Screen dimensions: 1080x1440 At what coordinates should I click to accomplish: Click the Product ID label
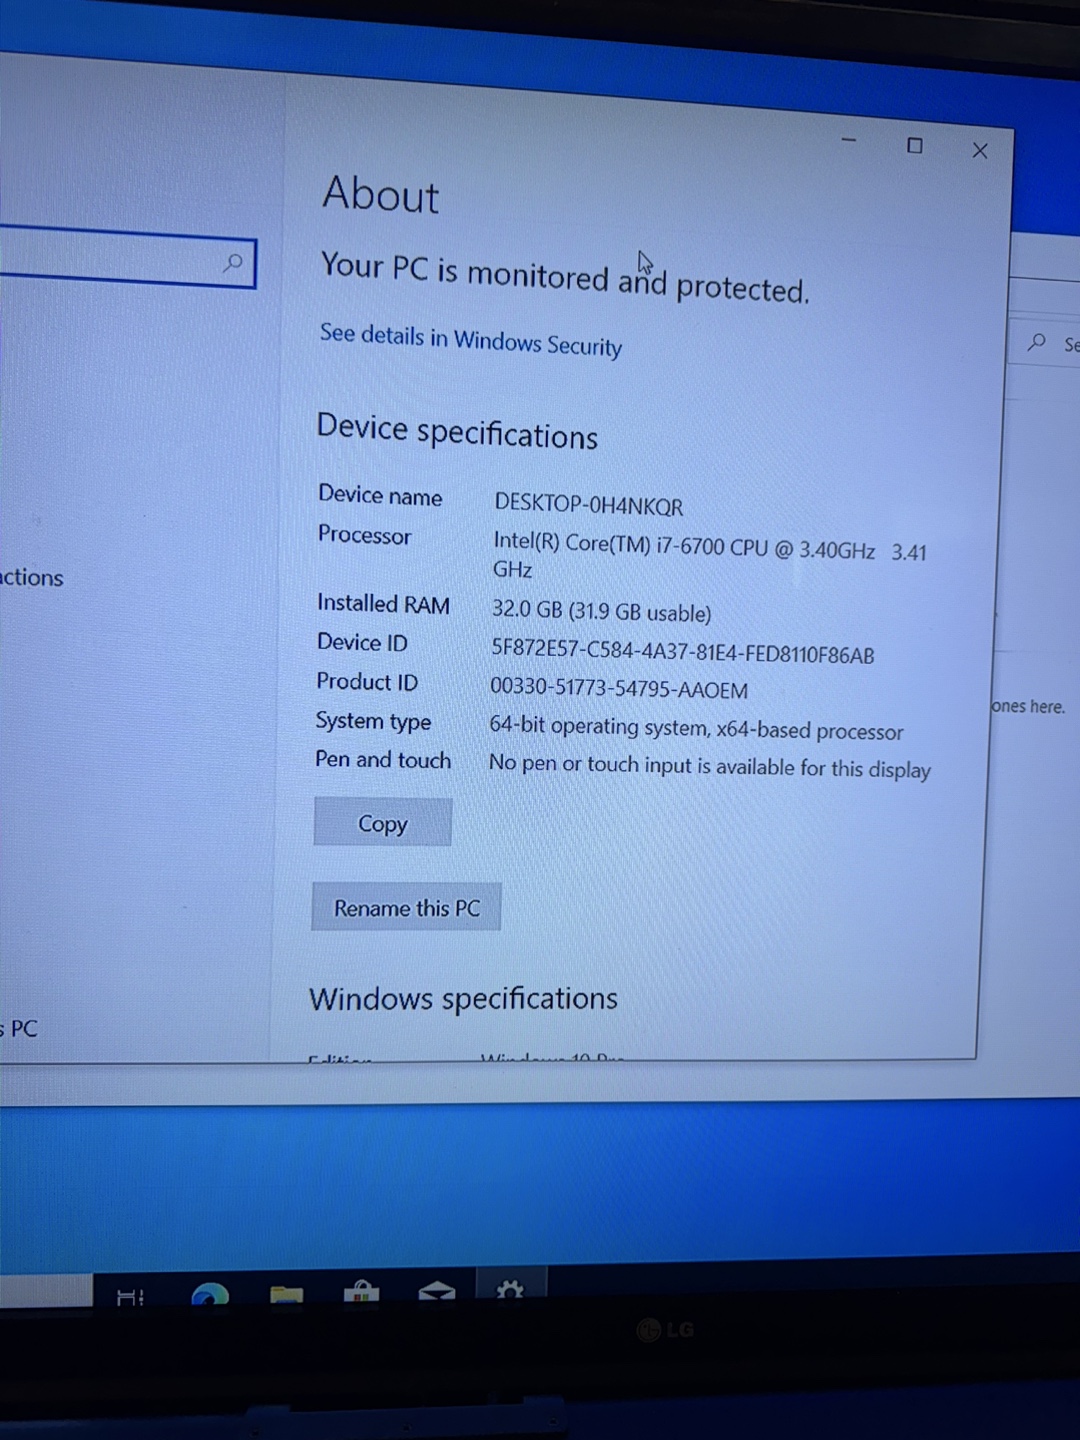click(x=367, y=682)
